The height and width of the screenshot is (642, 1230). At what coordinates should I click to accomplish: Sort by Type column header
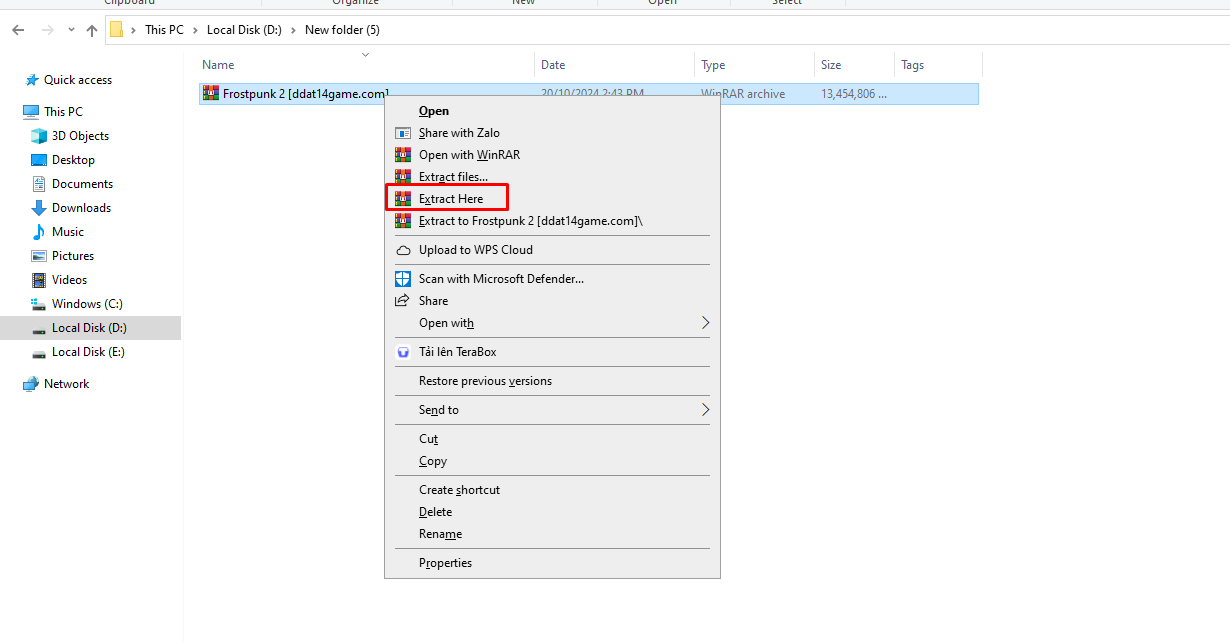(713, 65)
